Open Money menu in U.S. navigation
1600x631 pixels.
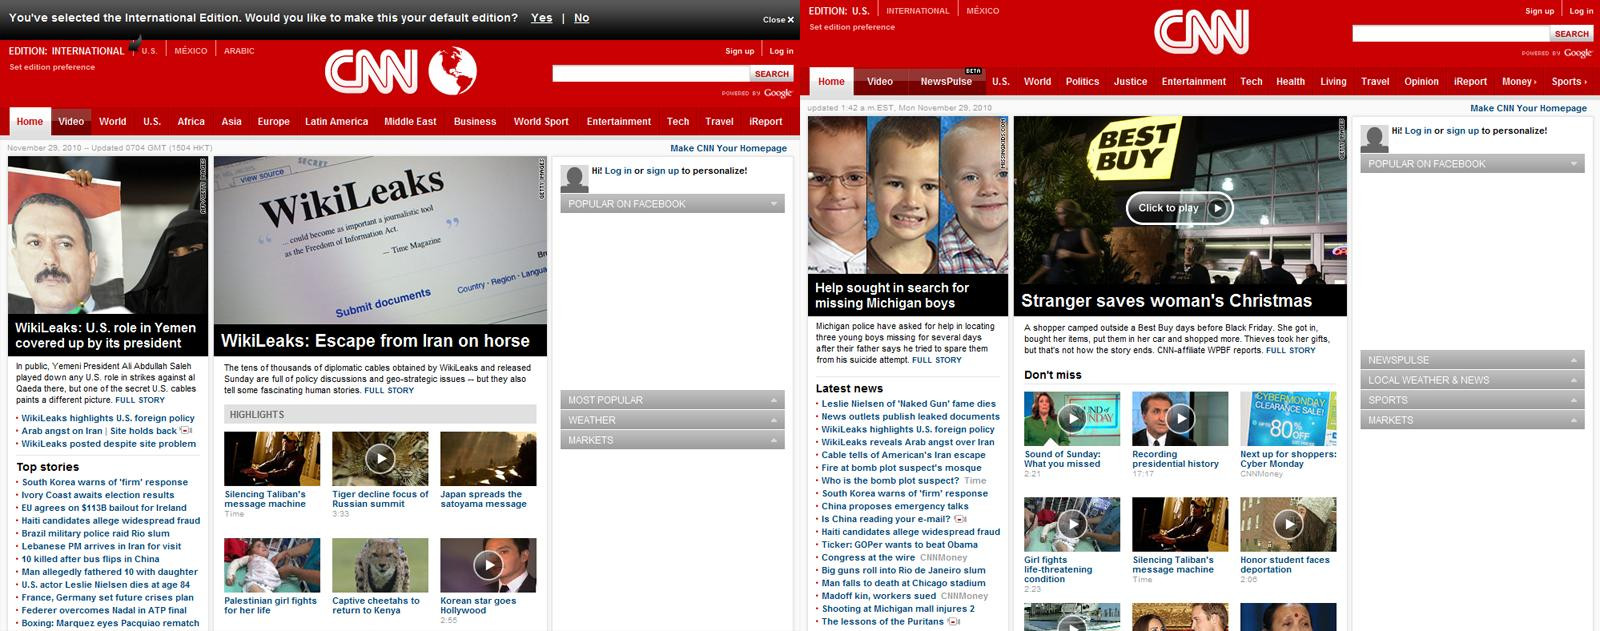pyautogui.click(x=1519, y=82)
